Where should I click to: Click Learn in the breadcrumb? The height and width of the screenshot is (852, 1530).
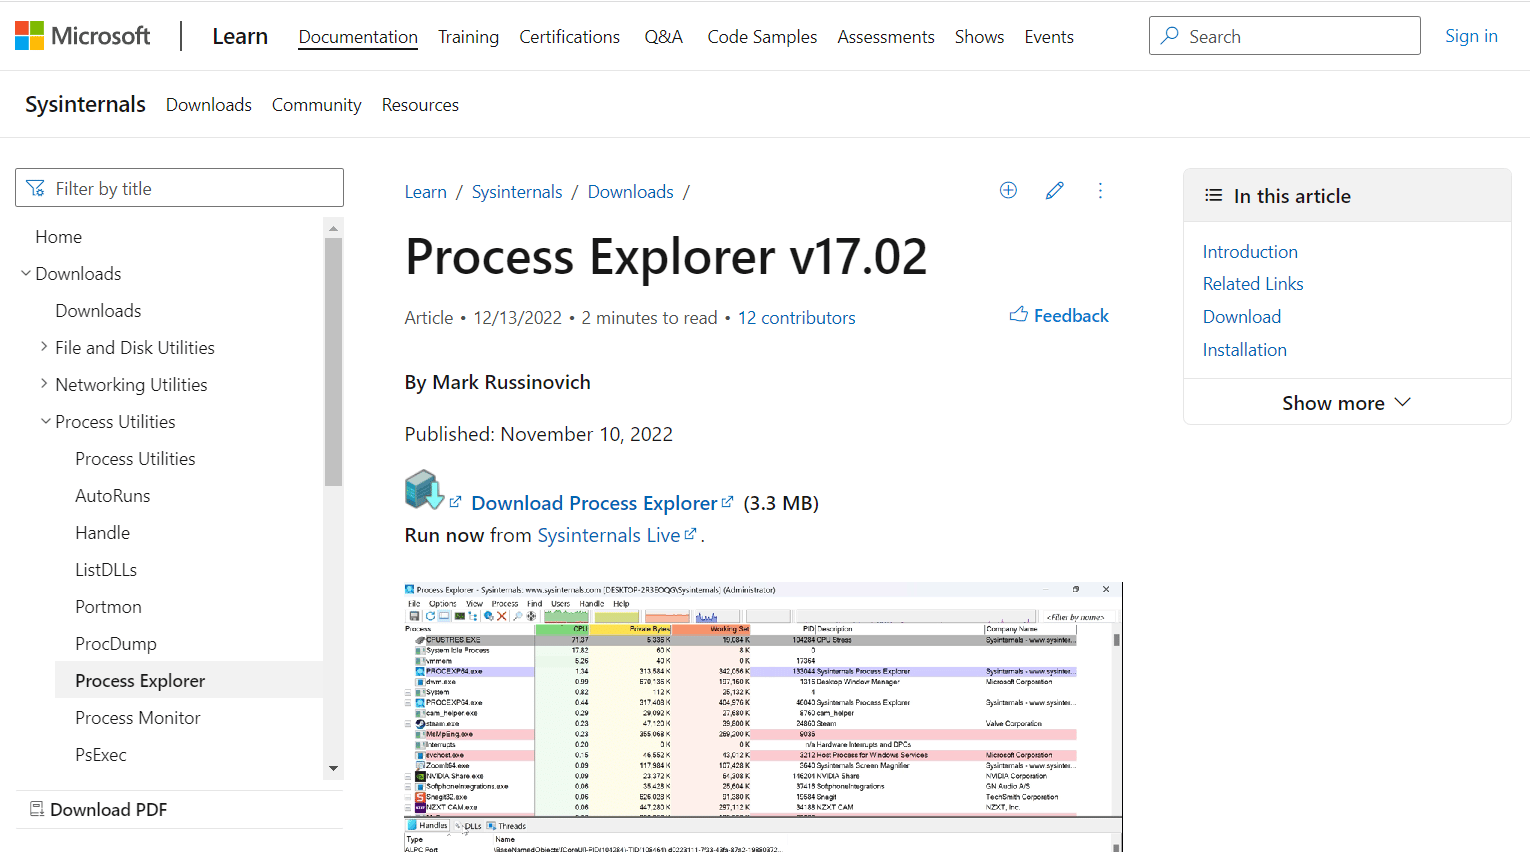[x=426, y=192]
